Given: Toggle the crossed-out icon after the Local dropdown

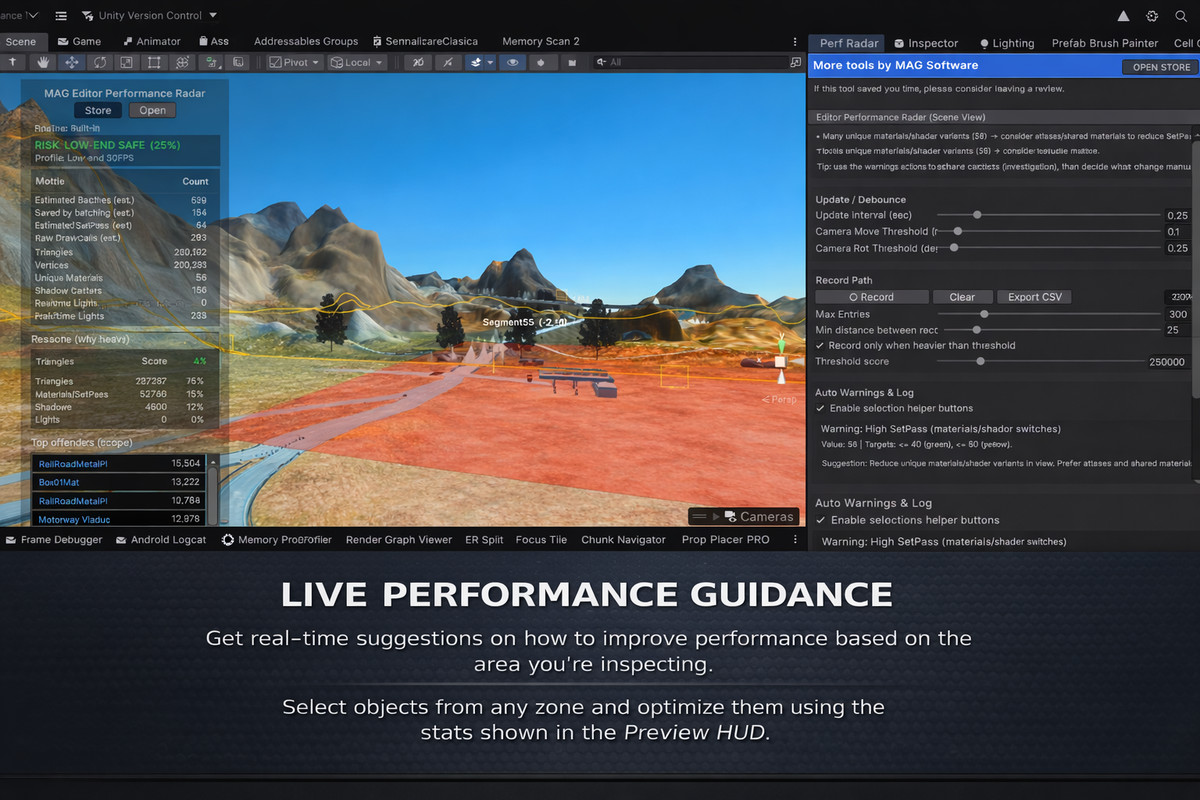Looking at the screenshot, I should point(418,62).
